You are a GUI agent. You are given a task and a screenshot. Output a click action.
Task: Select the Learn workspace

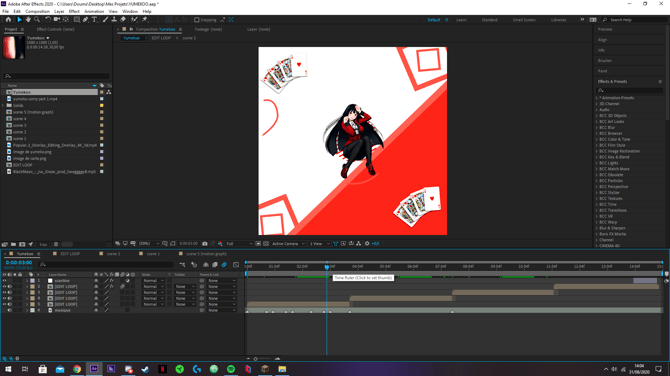(461, 20)
